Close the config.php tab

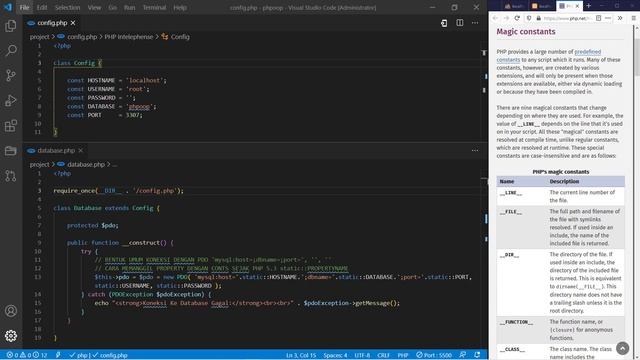point(73,23)
